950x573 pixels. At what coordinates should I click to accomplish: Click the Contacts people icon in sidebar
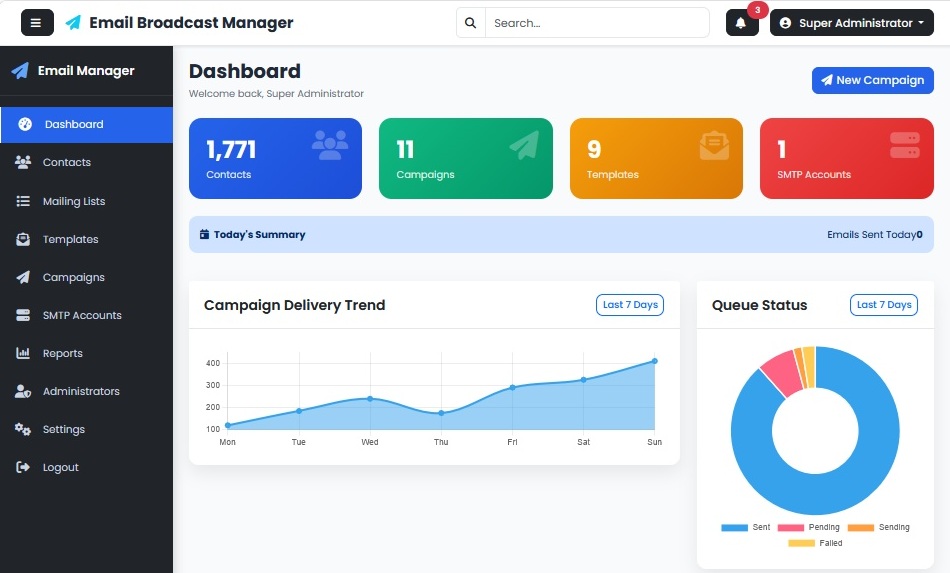point(23,162)
